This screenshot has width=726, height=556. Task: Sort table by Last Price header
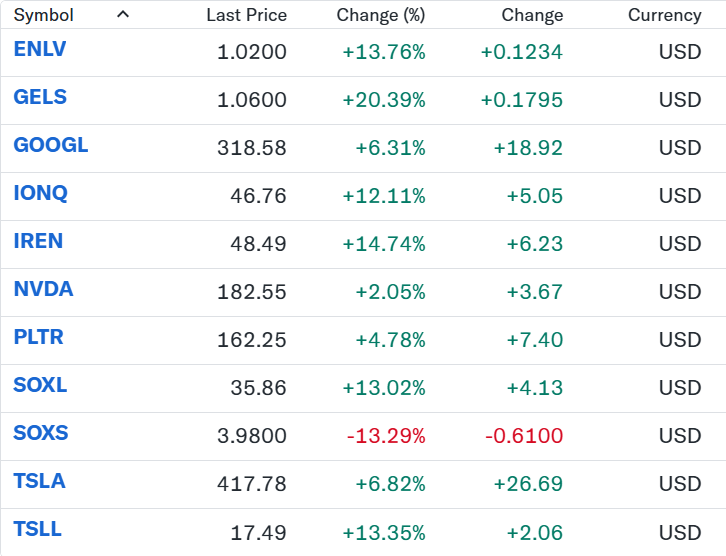(x=246, y=15)
